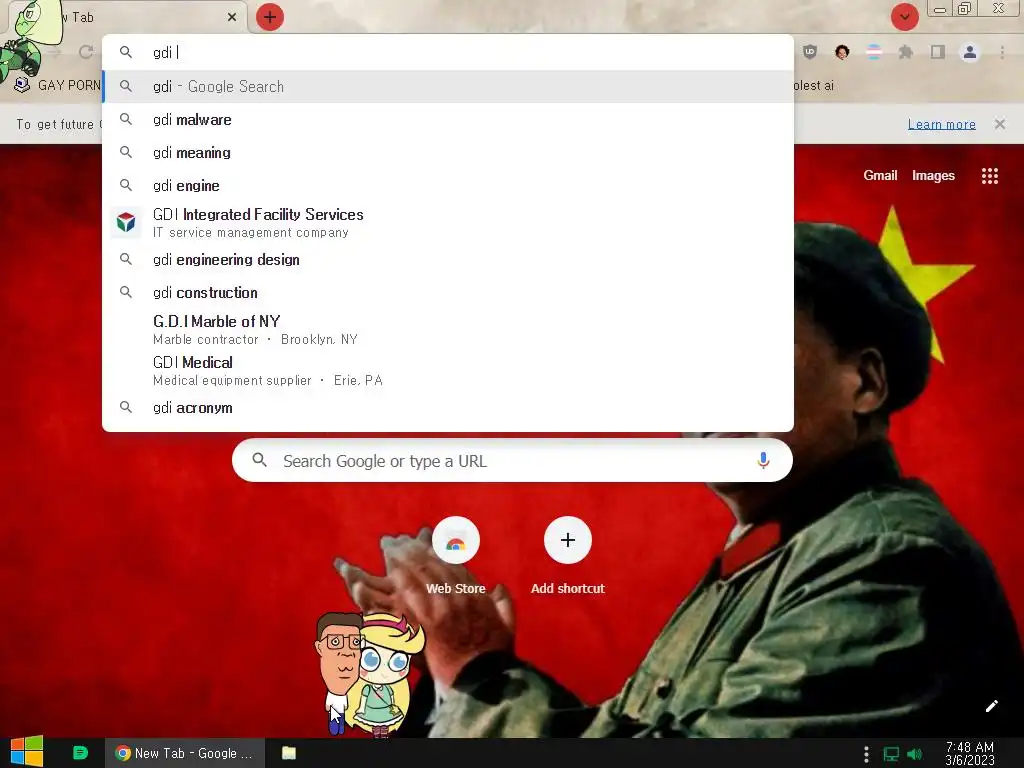Close the New Tab browser tab
This screenshot has height=768, width=1024.
pos(232,17)
